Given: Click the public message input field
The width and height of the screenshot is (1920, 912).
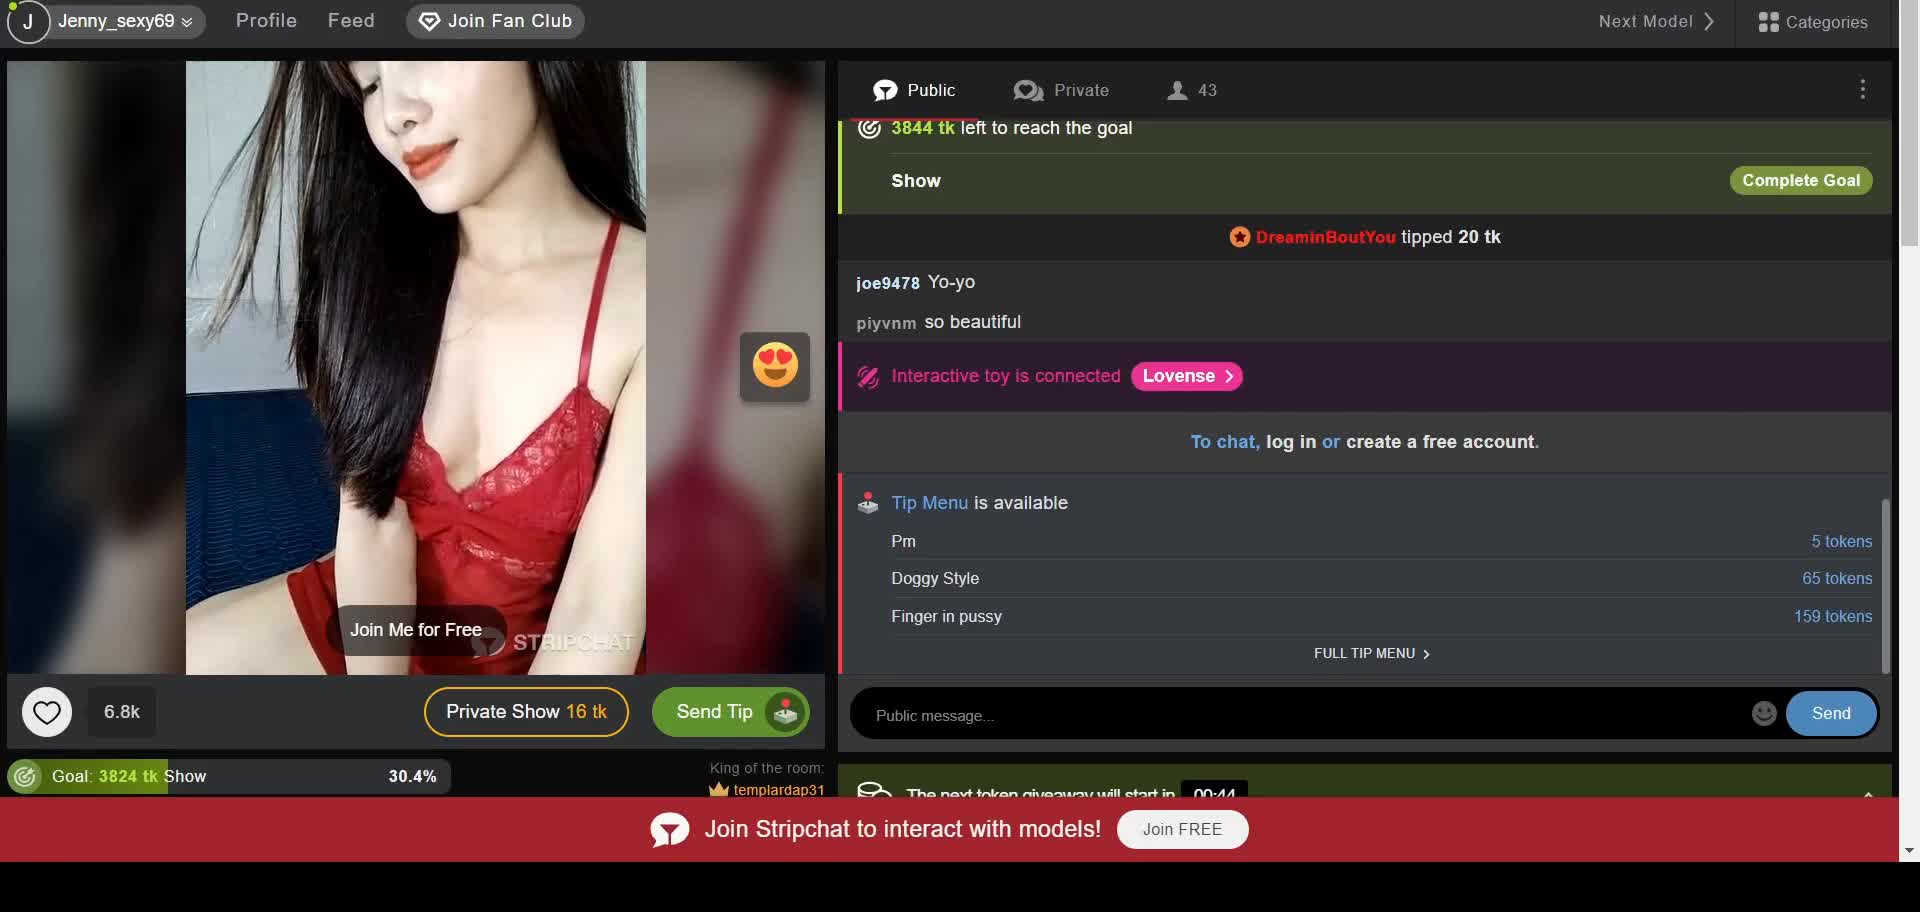Looking at the screenshot, I should coord(1300,715).
